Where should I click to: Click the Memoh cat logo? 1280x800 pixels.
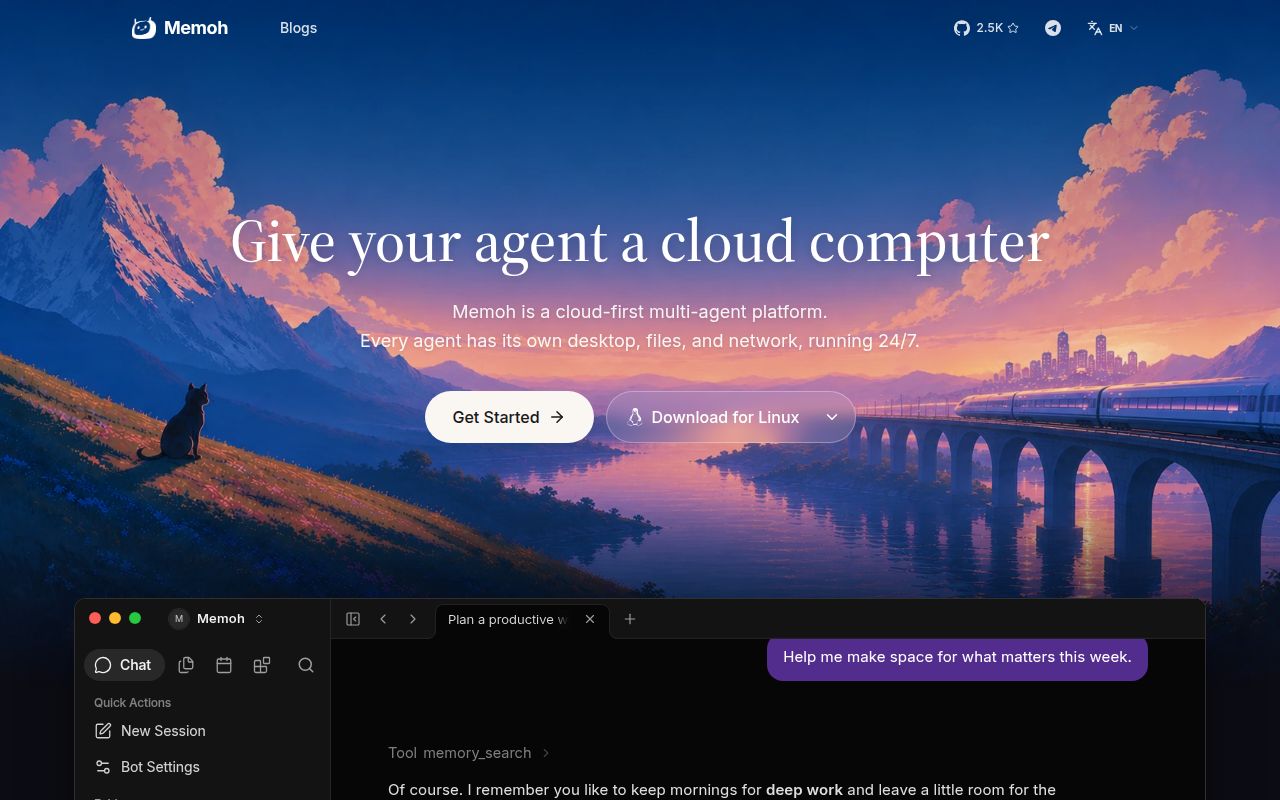144,28
